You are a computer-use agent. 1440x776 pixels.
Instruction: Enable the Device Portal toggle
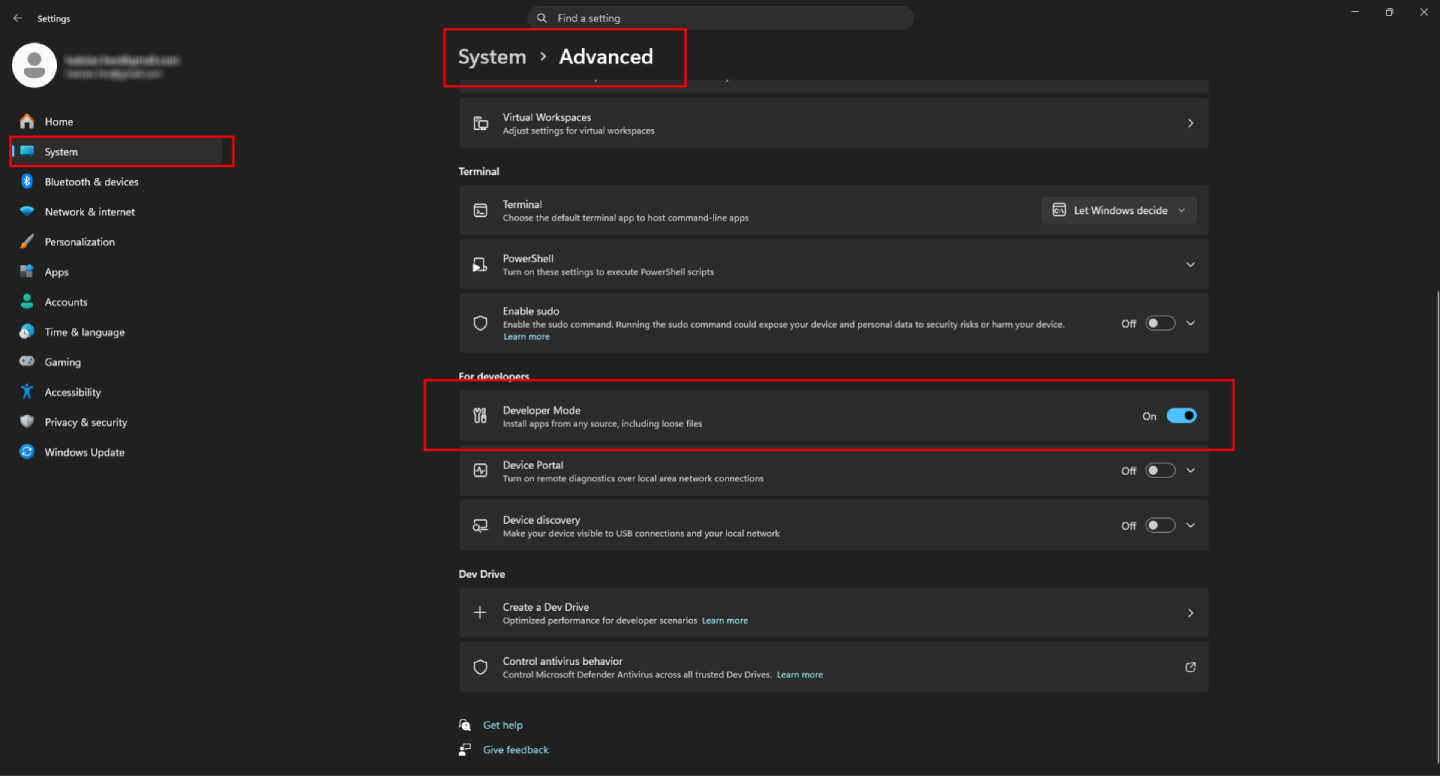[x=1160, y=470]
